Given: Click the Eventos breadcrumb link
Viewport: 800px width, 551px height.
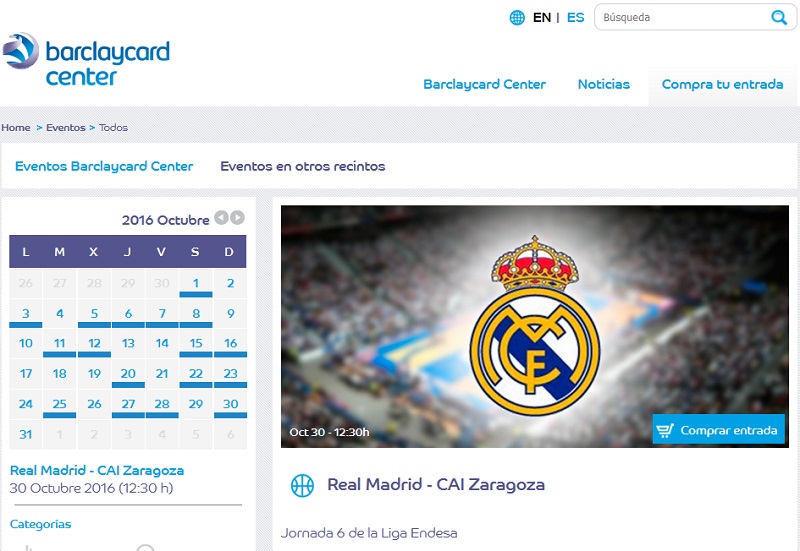Looking at the screenshot, I should 66,128.
